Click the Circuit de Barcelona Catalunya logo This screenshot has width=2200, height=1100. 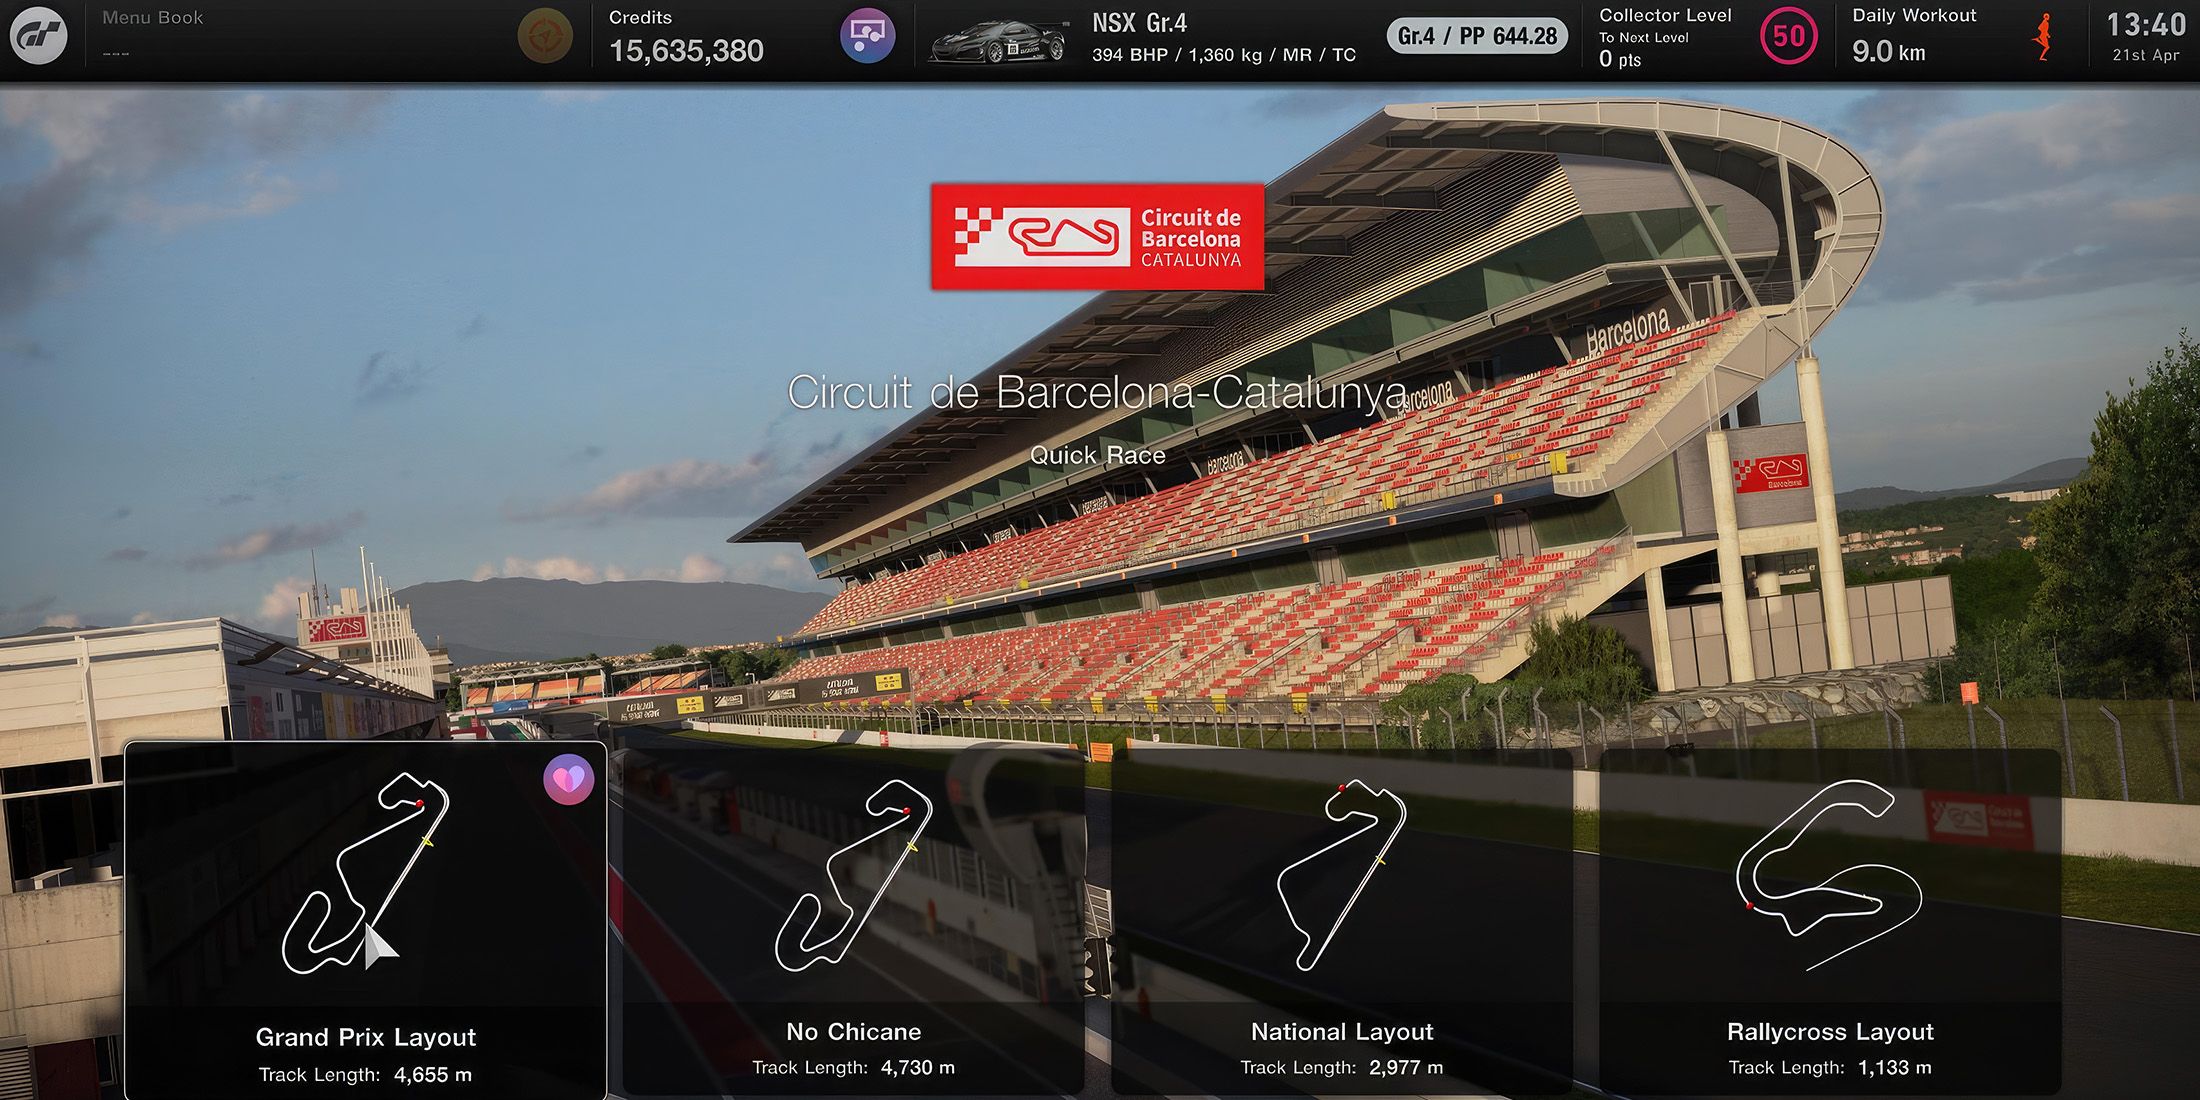click(x=1097, y=237)
